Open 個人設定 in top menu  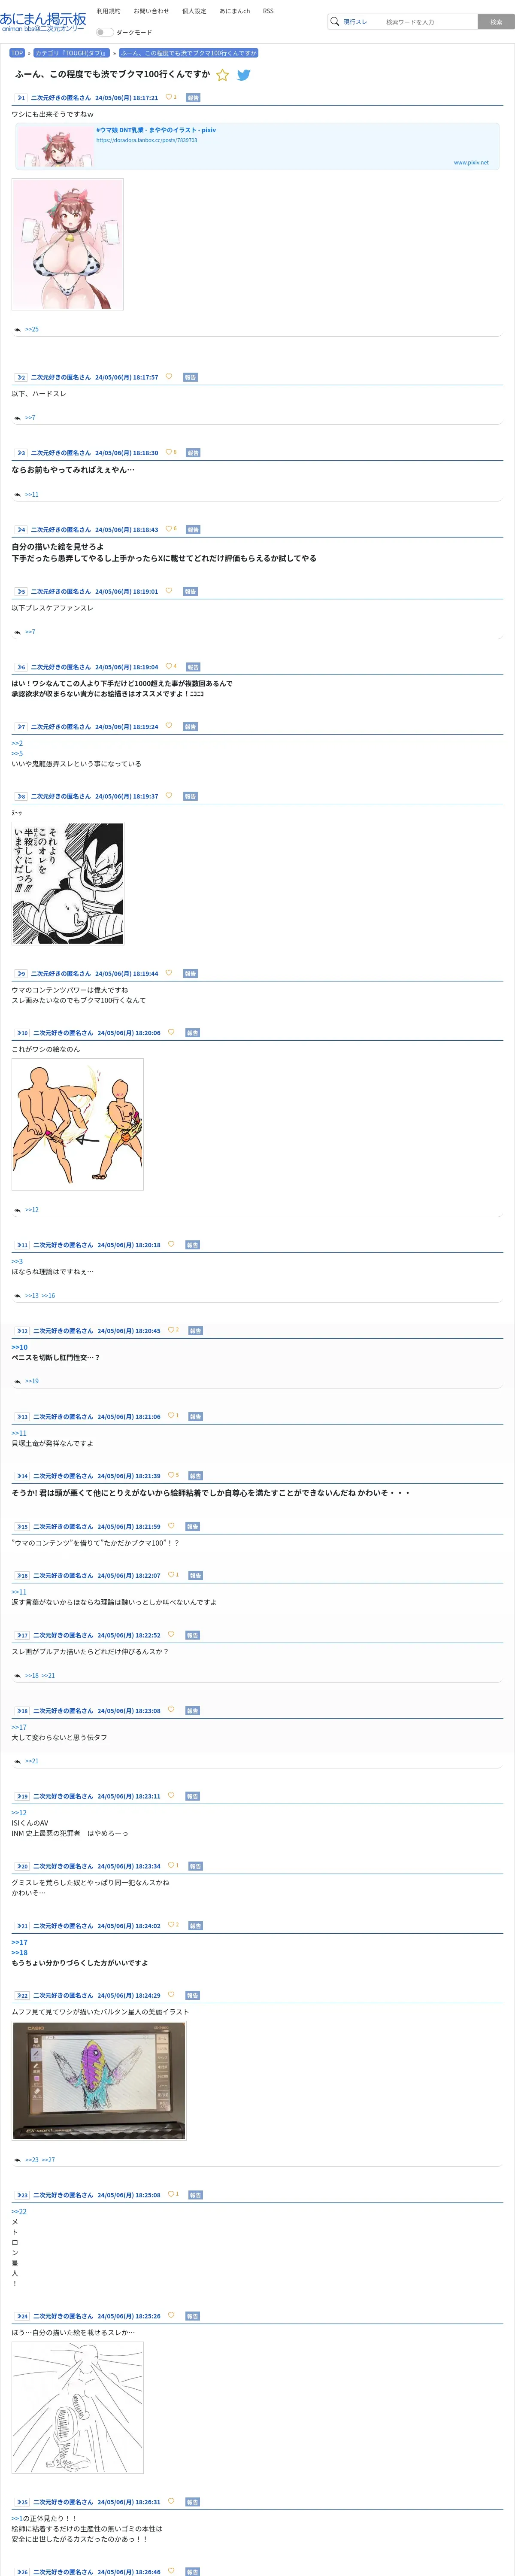click(x=194, y=11)
